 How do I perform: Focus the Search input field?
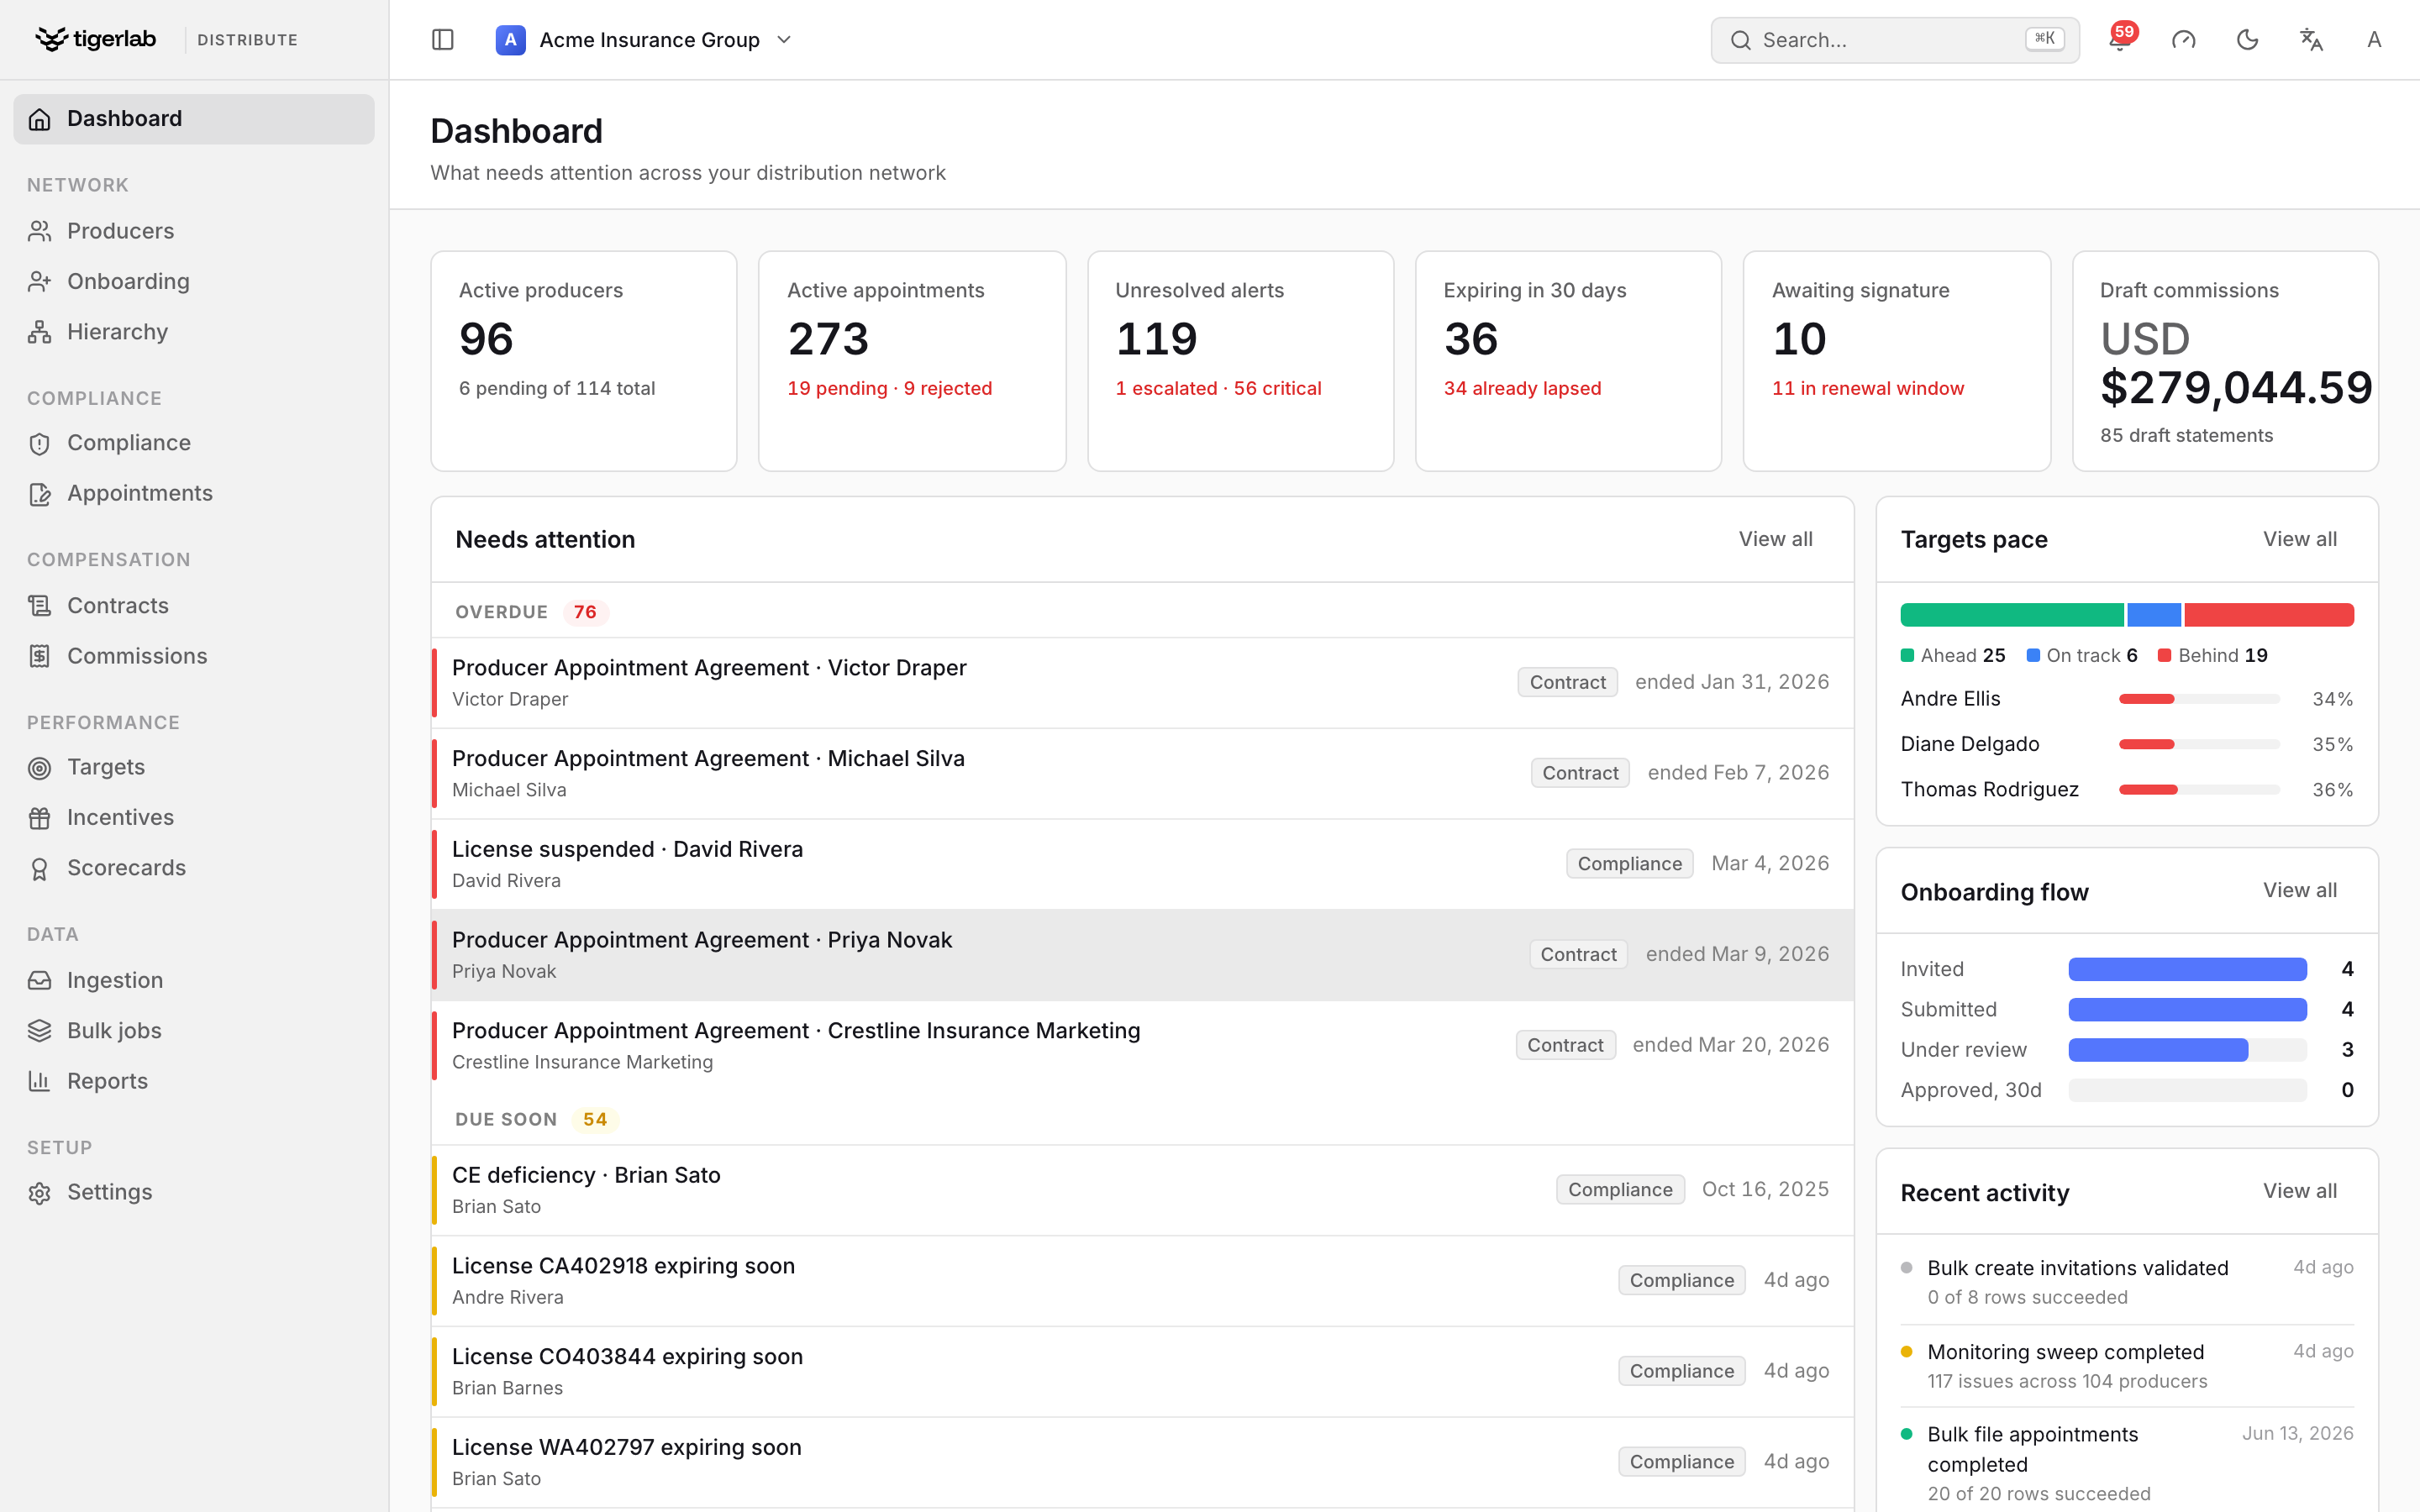(1895, 40)
